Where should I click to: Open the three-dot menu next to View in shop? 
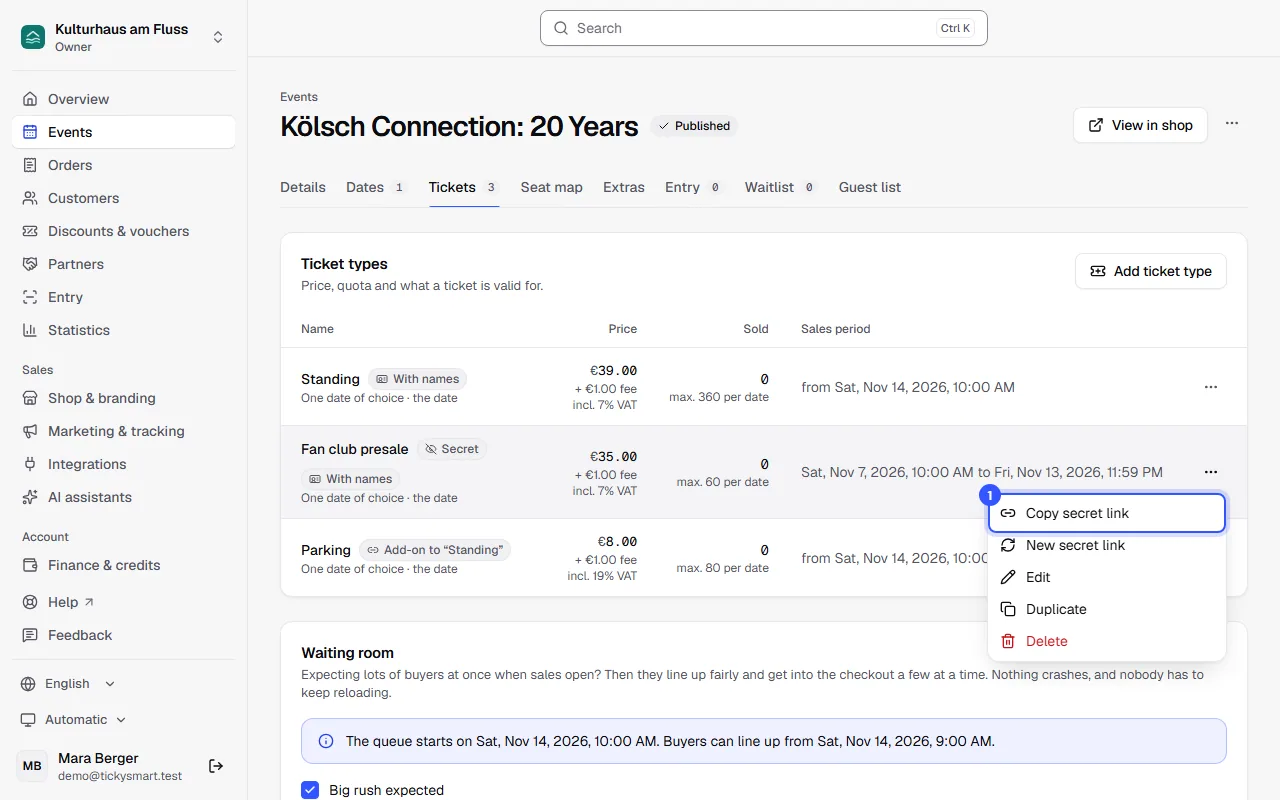tap(1232, 124)
